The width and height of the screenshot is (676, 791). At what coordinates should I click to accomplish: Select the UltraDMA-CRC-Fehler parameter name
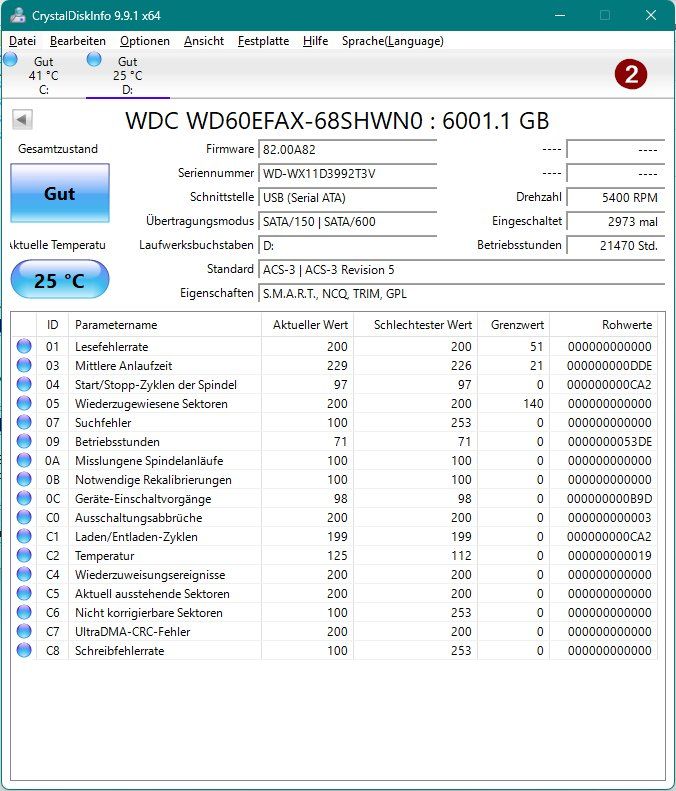(133, 632)
